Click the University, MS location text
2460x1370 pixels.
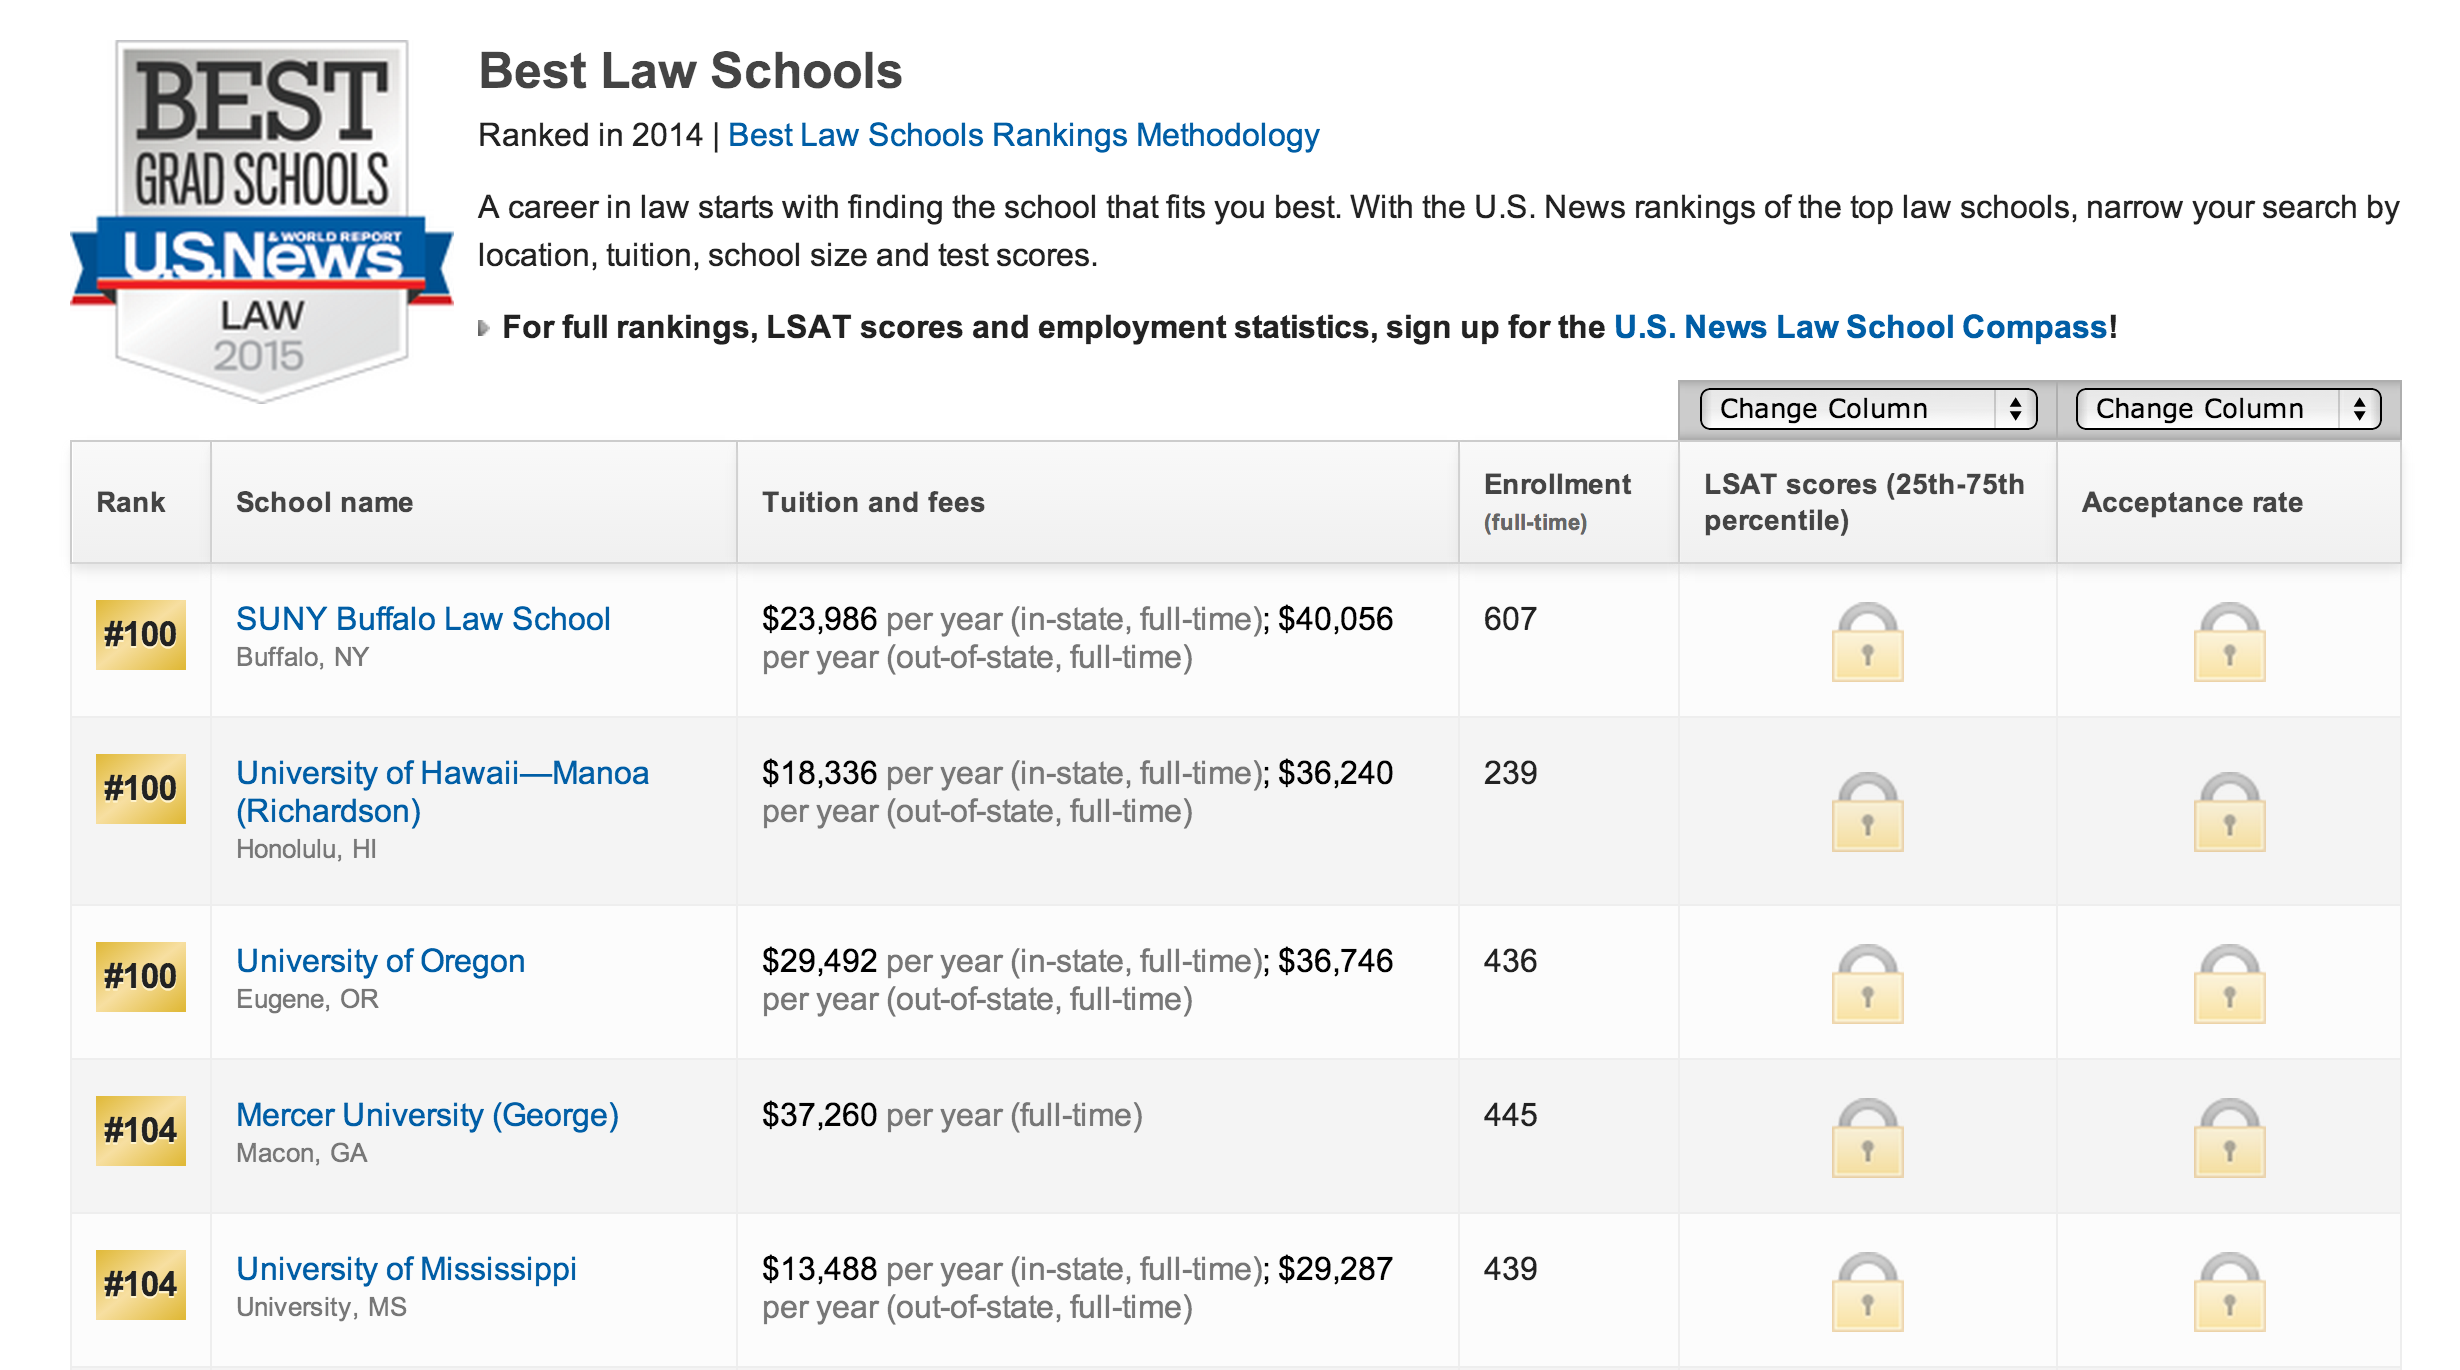(321, 1307)
